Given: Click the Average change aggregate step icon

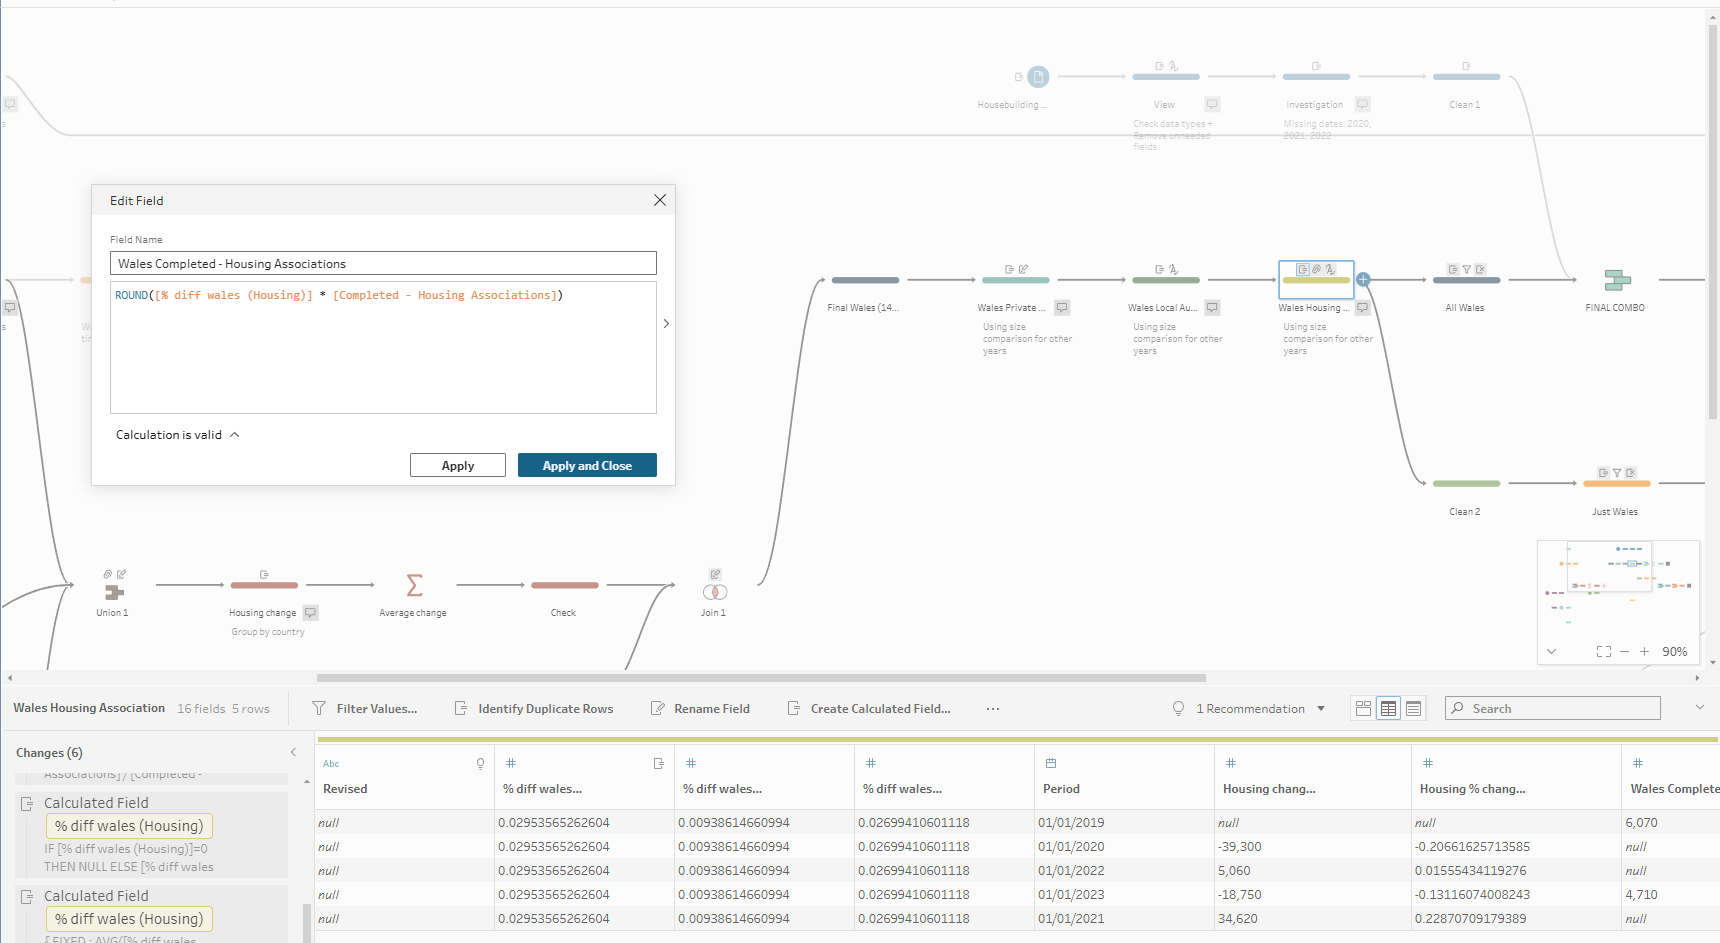Looking at the screenshot, I should (414, 585).
